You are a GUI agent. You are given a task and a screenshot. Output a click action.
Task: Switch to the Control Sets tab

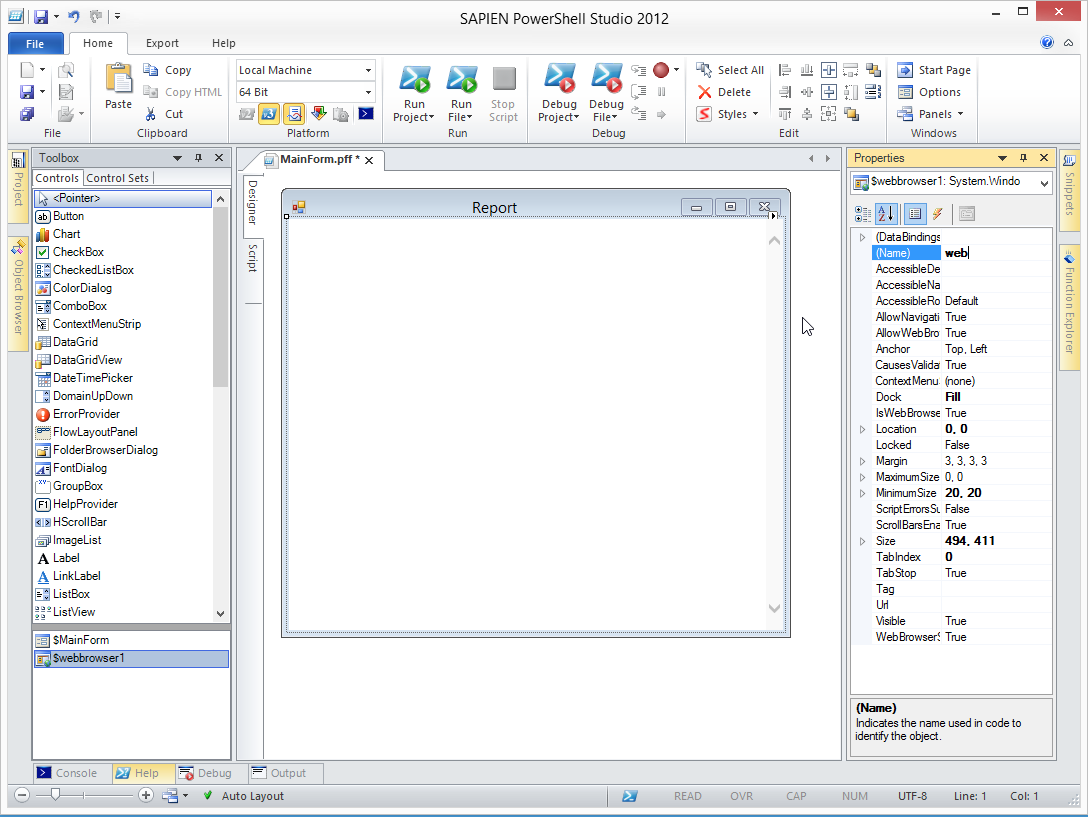coord(118,178)
